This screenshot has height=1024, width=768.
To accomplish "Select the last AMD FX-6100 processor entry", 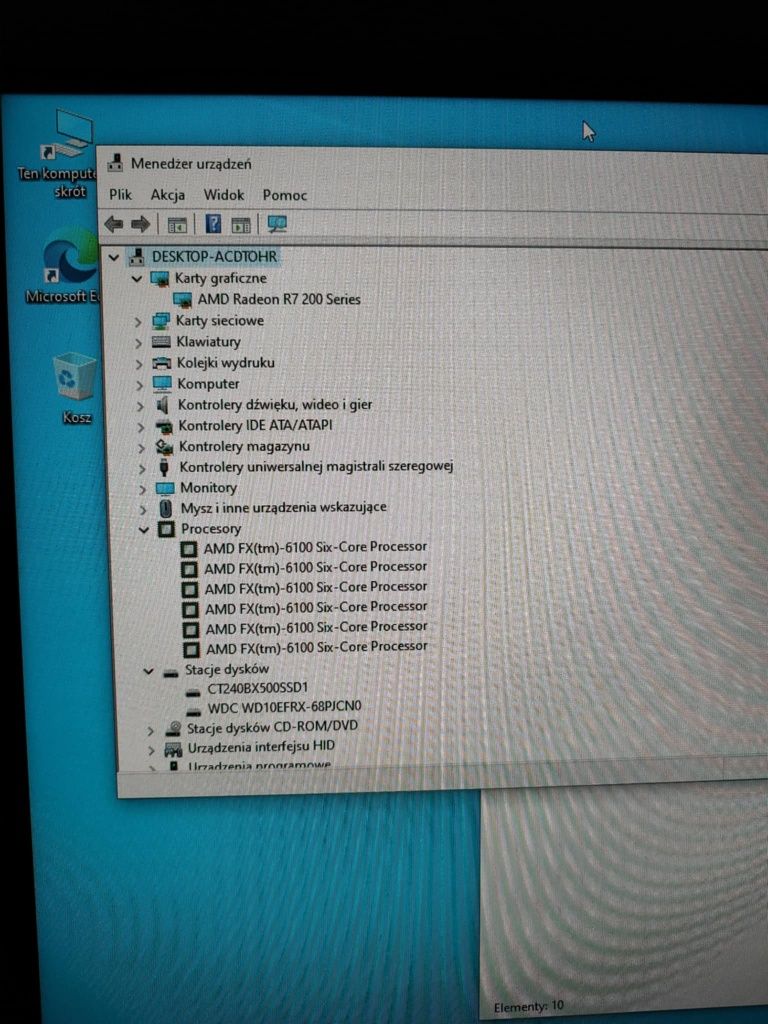I will pyautogui.click(x=317, y=647).
